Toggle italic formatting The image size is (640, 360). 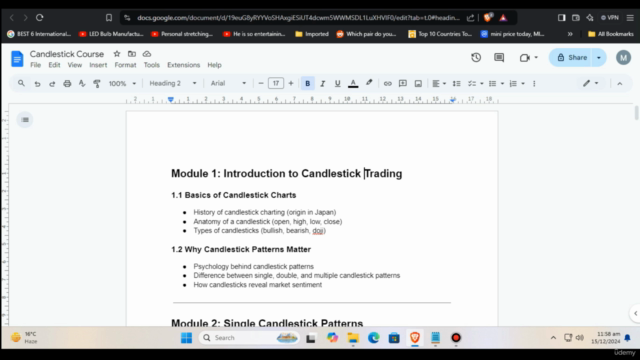322,84
